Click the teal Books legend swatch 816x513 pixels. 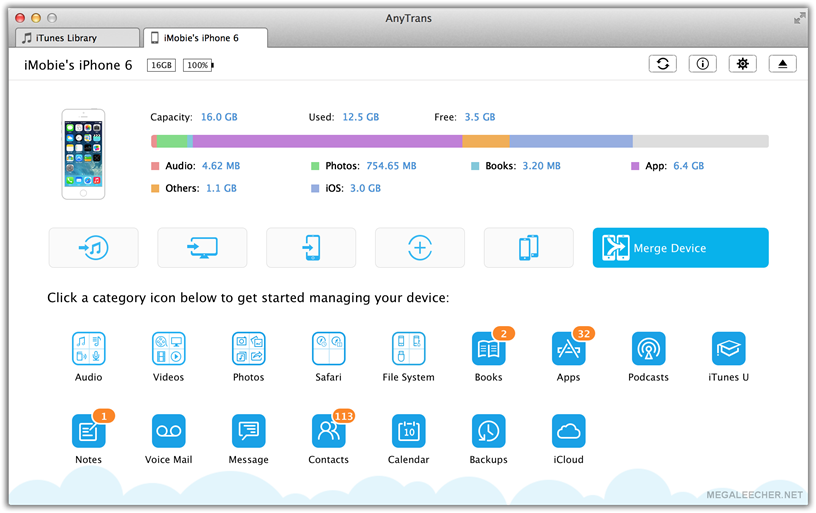tap(475, 166)
